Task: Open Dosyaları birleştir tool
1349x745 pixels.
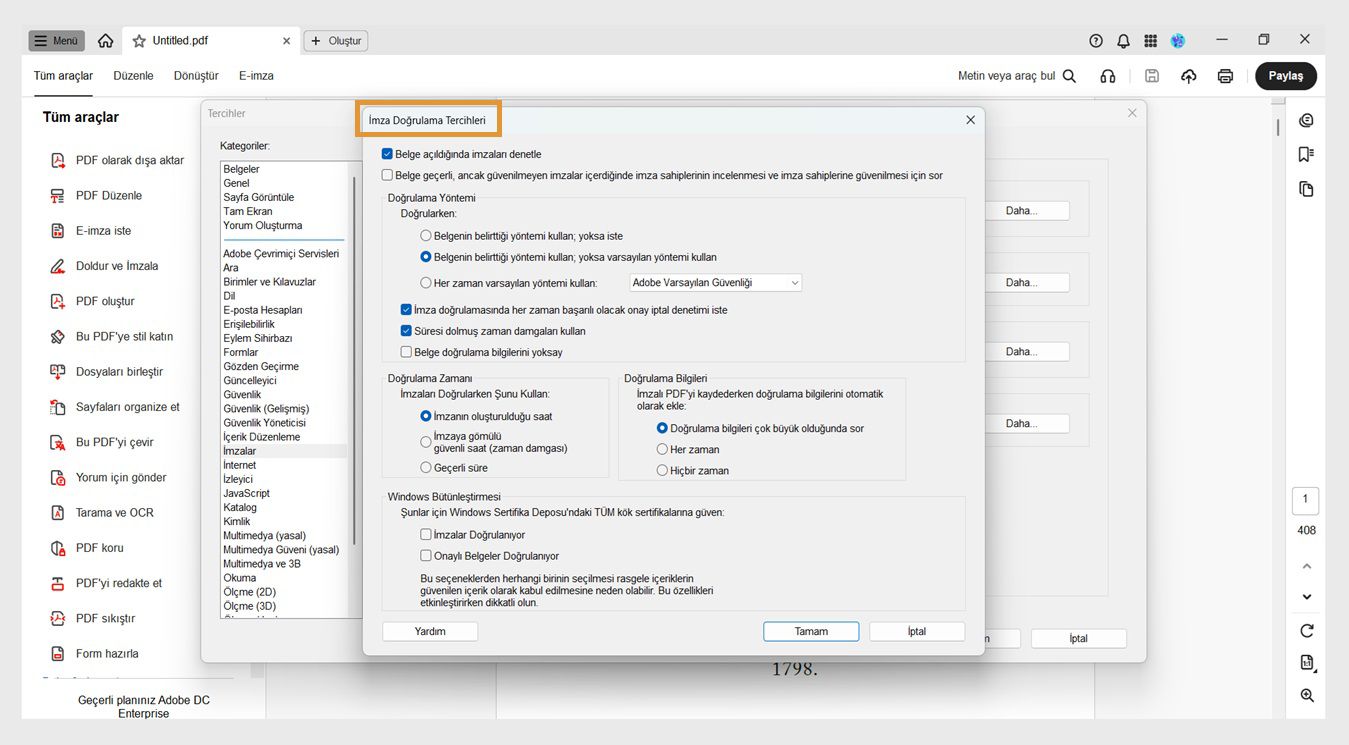Action: [x=106, y=372]
